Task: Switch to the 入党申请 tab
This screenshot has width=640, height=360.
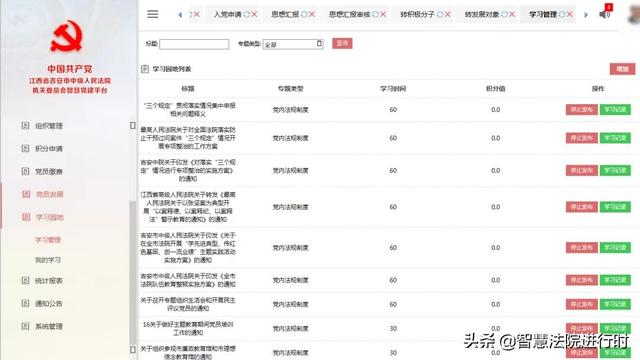Action: pos(228,14)
